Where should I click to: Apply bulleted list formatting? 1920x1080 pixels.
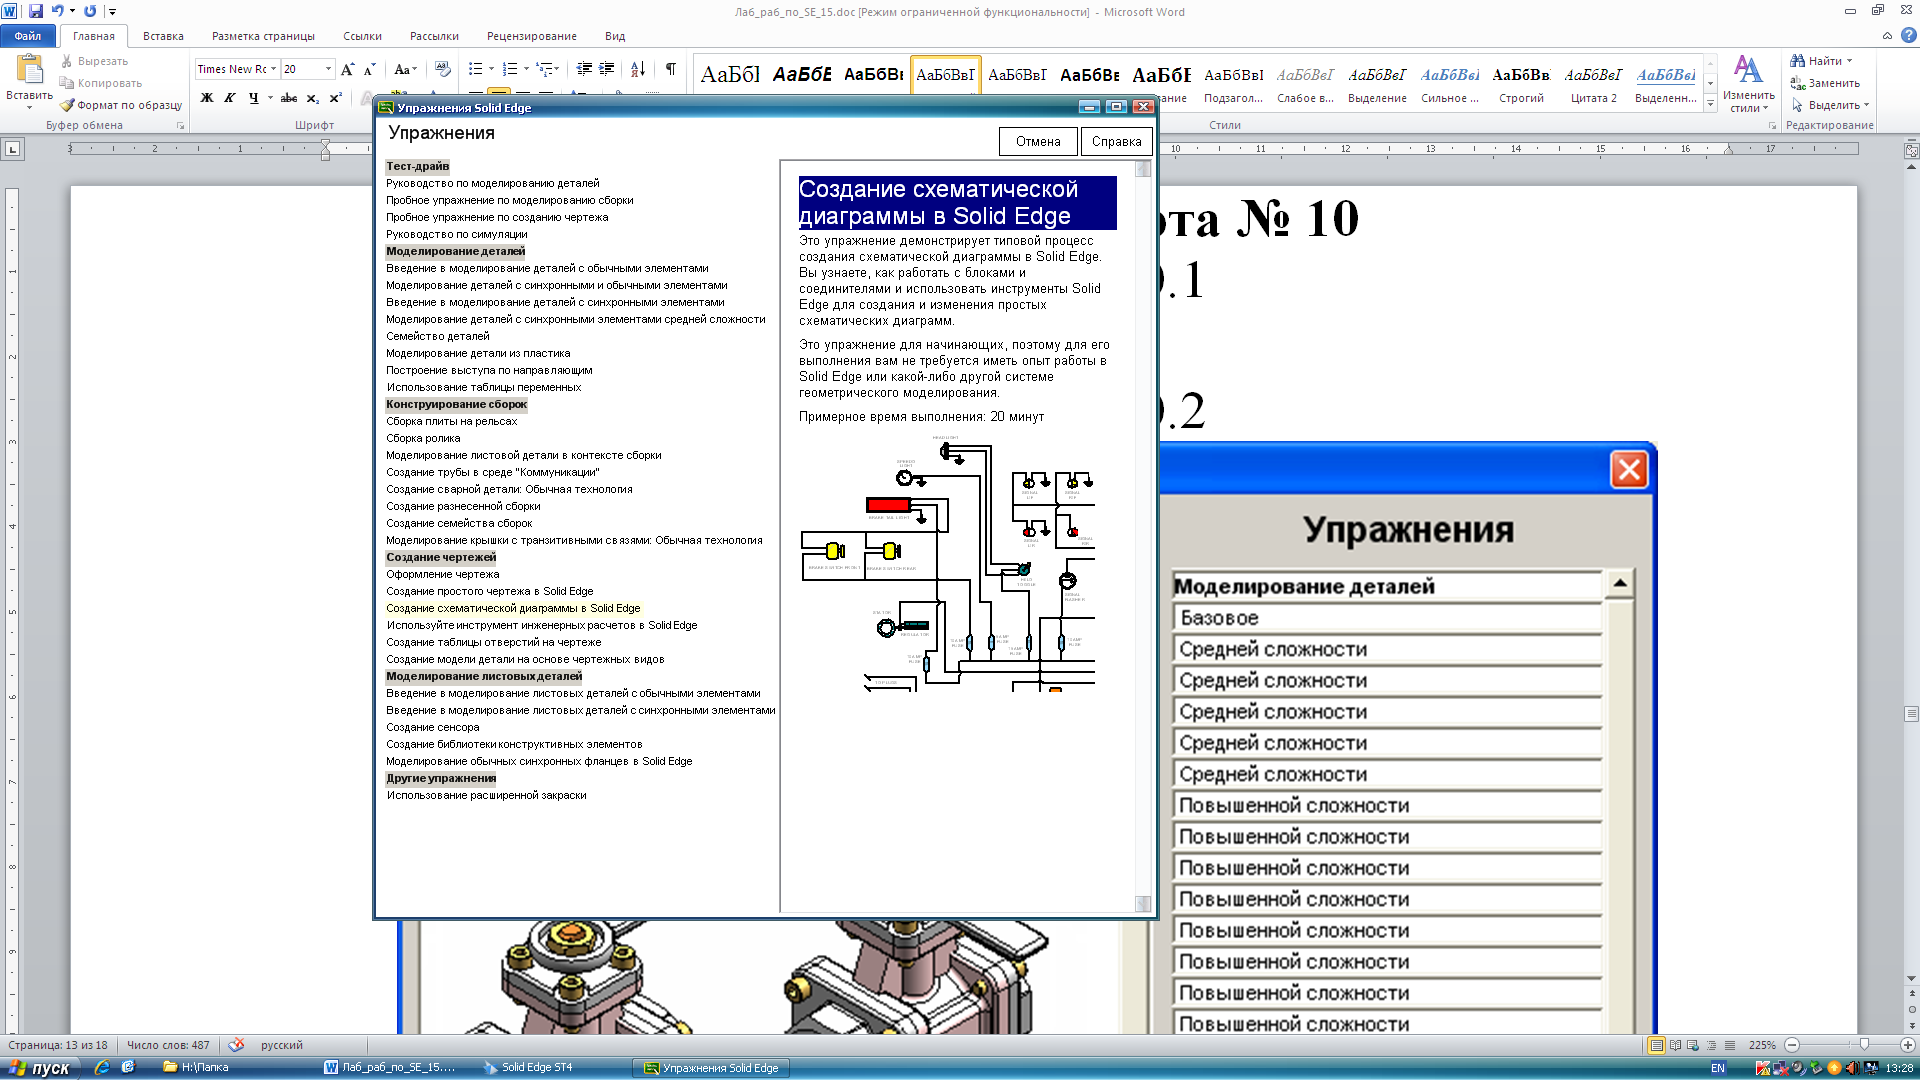476,69
